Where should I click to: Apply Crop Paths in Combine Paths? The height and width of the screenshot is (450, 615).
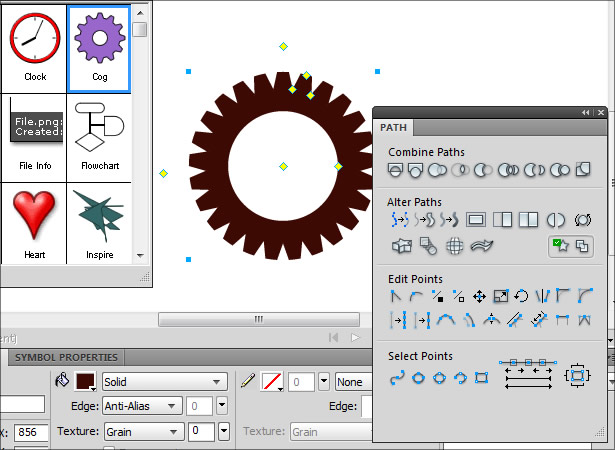[x=583, y=169]
